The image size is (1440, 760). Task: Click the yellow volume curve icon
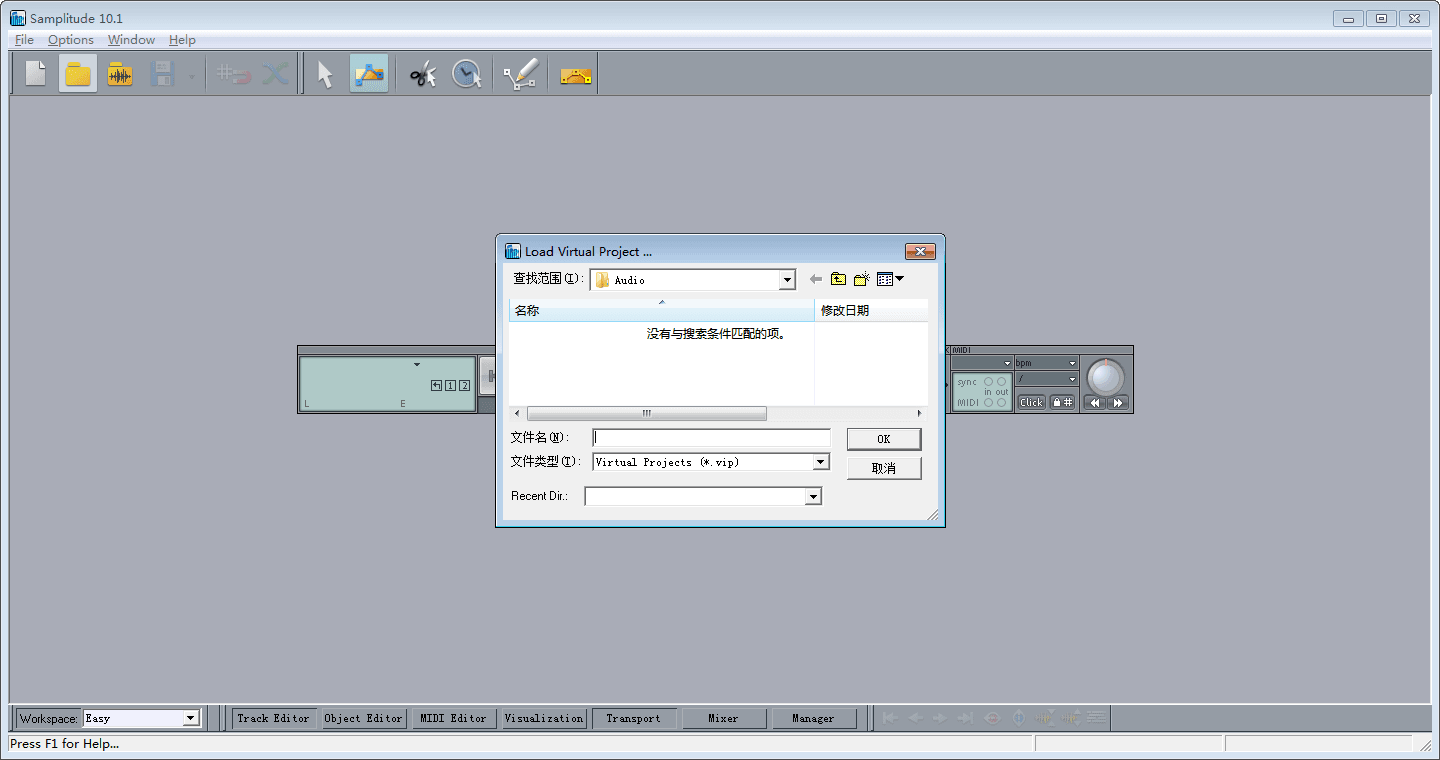pyautogui.click(x=576, y=74)
